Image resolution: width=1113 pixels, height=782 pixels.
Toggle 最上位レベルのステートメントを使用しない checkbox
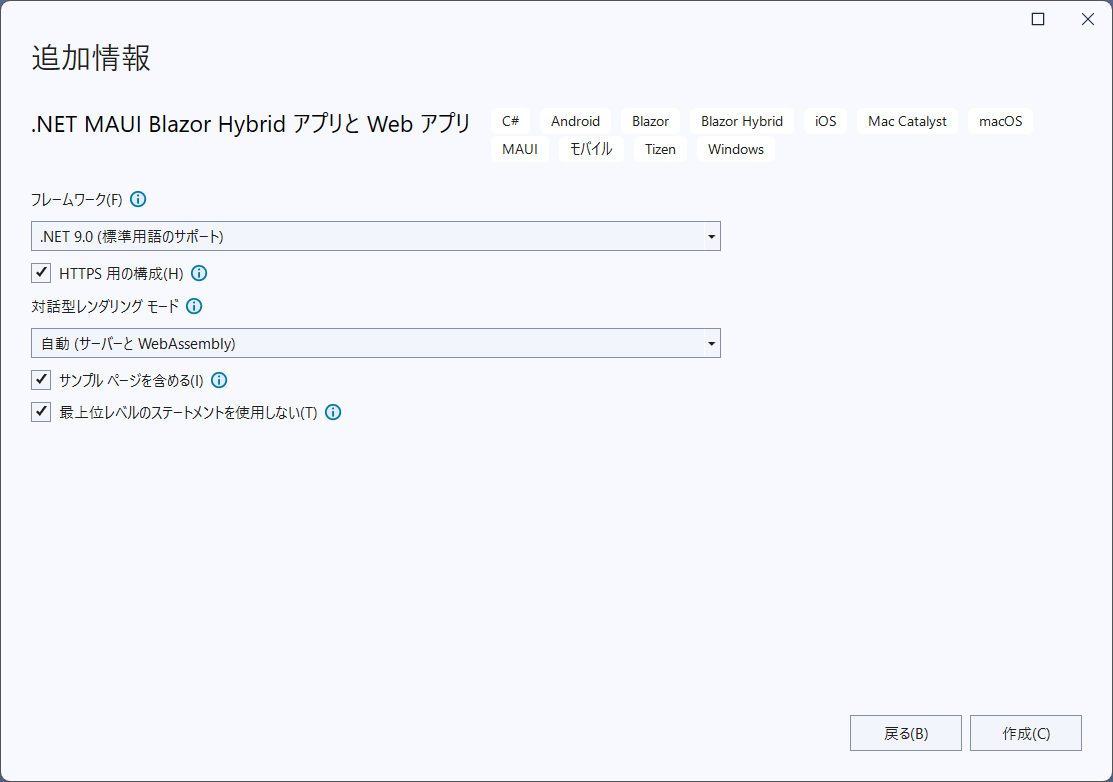click(x=41, y=412)
